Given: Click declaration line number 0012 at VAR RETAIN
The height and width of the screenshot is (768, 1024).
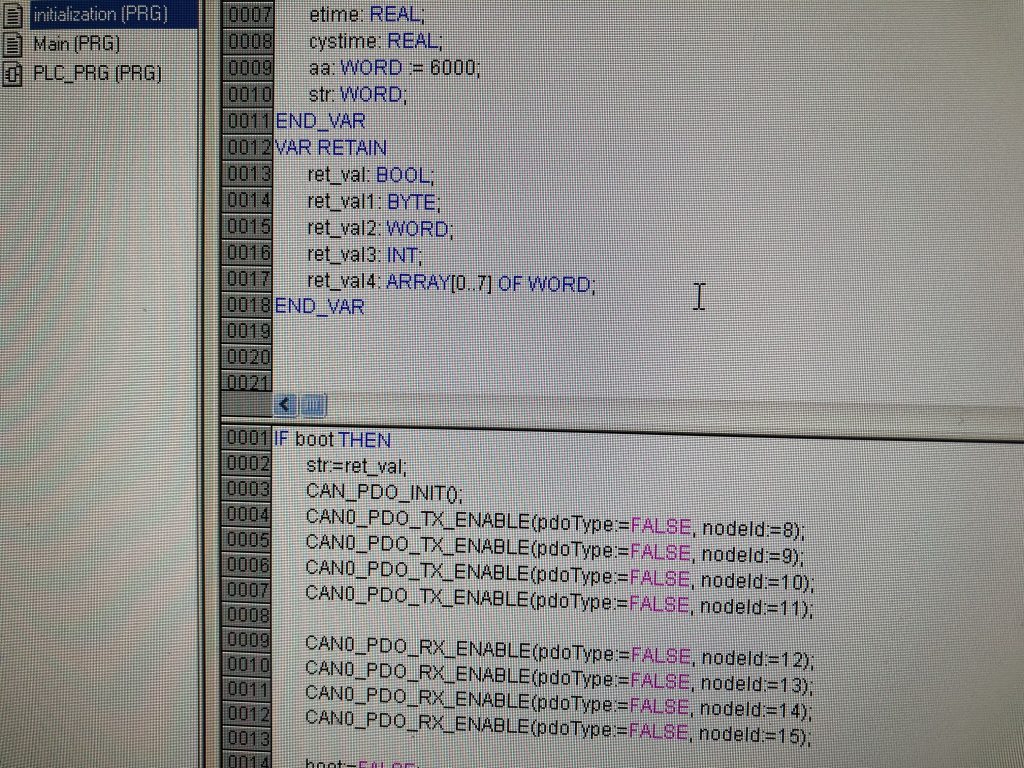Looking at the screenshot, I should pos(247,148).
